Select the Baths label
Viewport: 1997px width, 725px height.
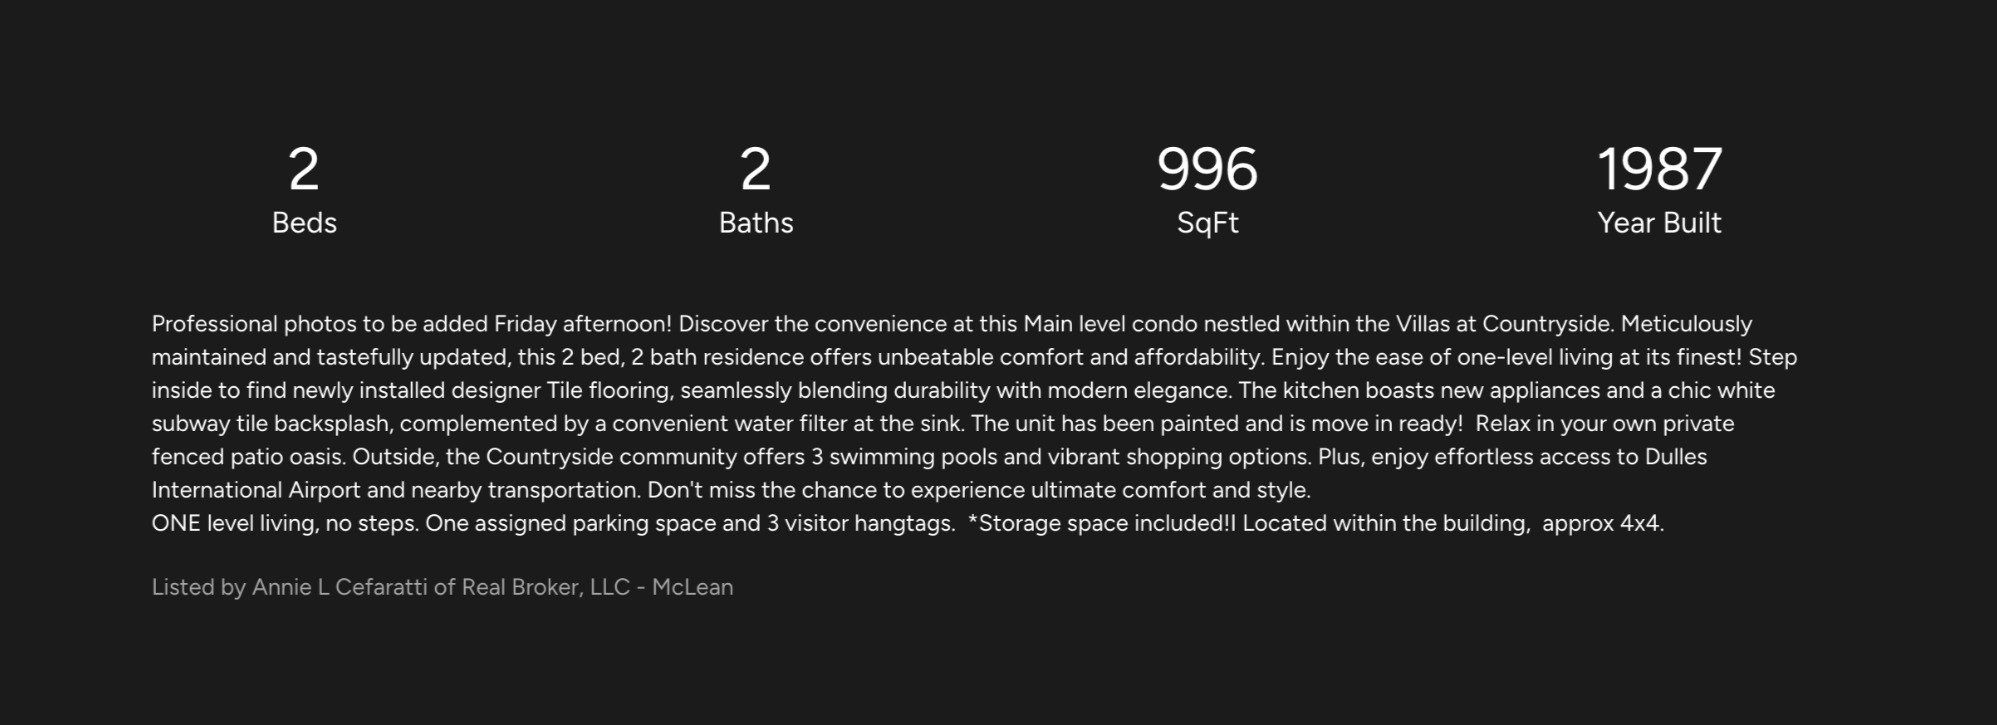pos(756,223)
